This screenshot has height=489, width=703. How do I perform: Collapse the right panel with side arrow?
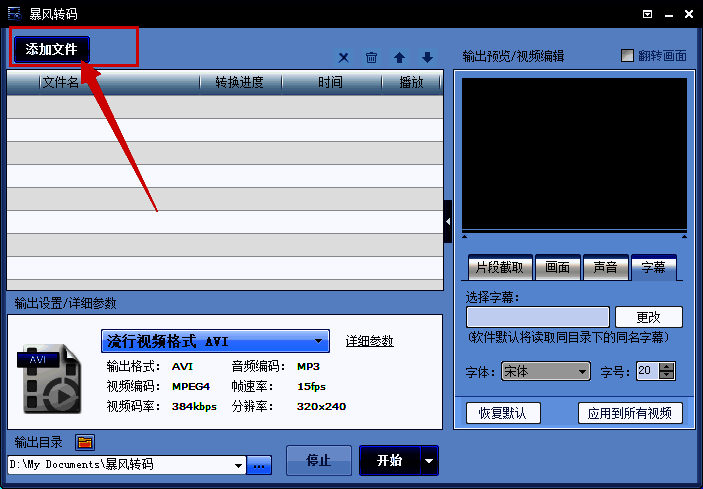tap(448, 220)
